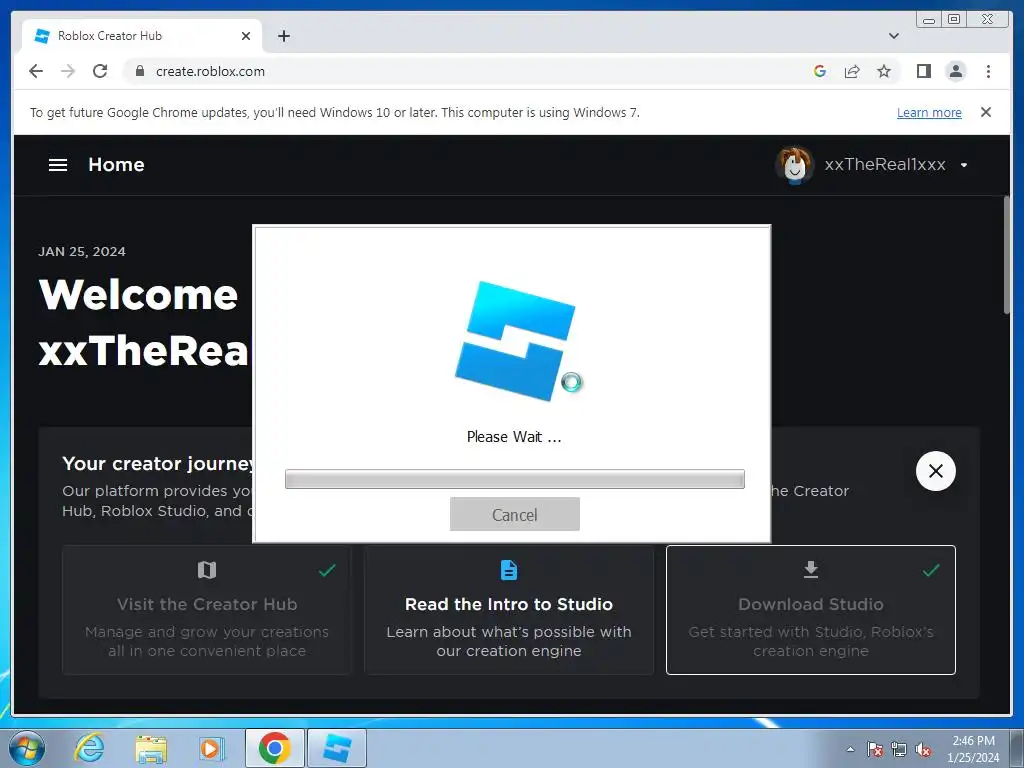Open the Download Studio card

[x=810, y=610]
